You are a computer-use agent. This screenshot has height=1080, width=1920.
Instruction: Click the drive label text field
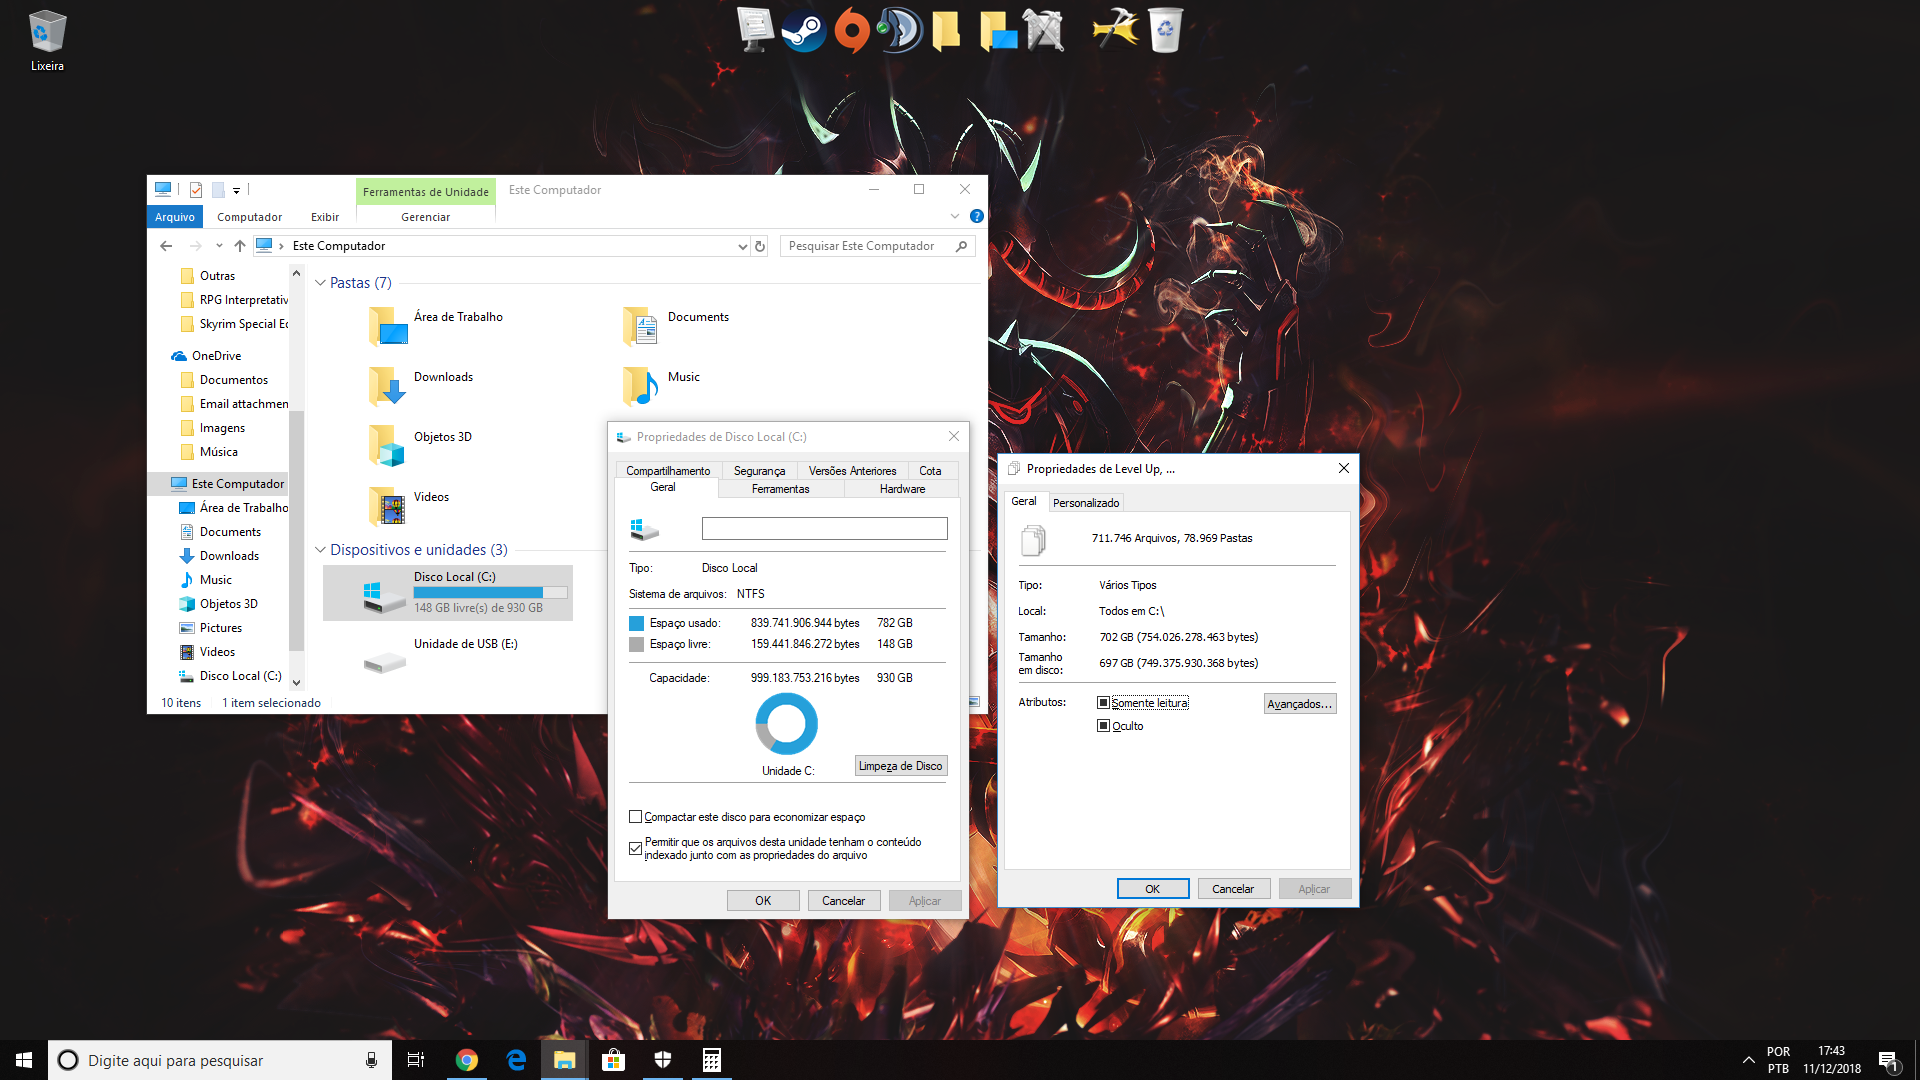824,529
